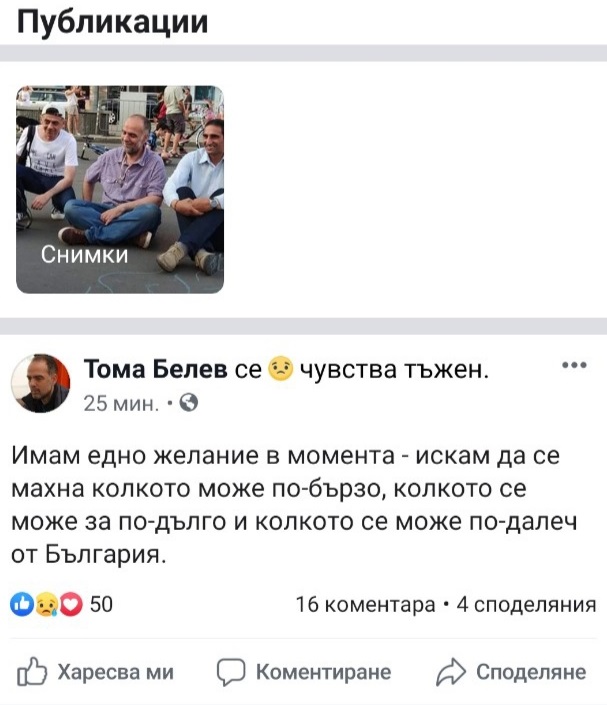Screen dimensions: 607x705
Task: Open the Тома Белев profile name link
Action: (x=156, y=369)
